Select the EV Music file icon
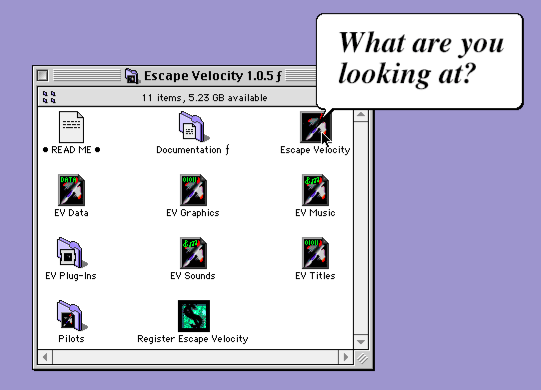 click(x=315, y=190)
